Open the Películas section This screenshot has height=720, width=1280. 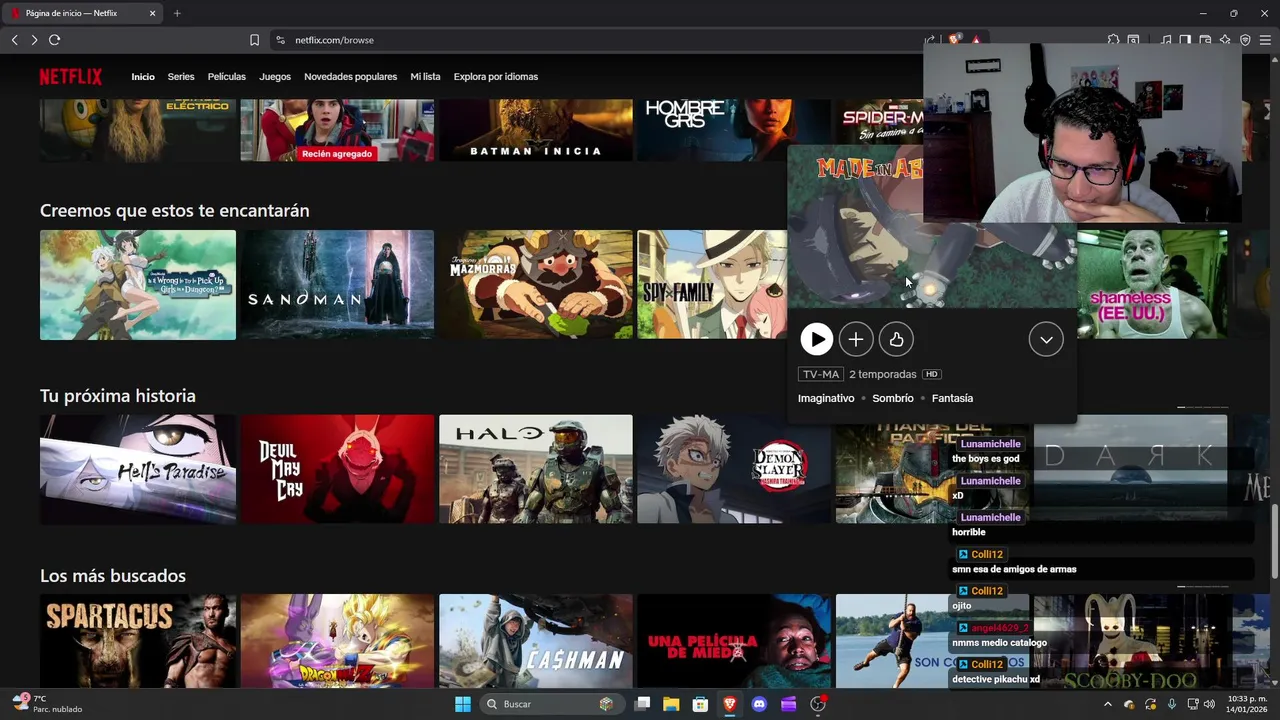pyautogui.click(x=227, y=77)
